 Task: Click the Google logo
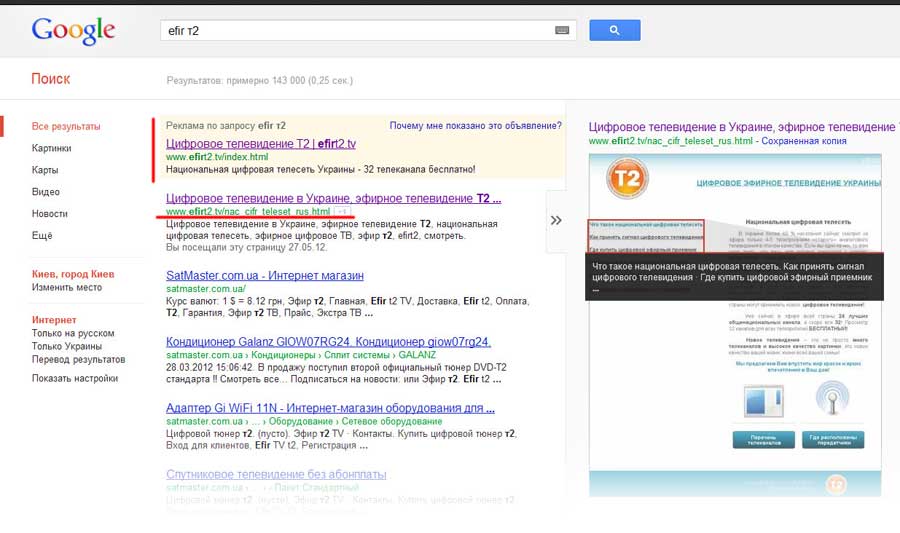click(73, 30)
